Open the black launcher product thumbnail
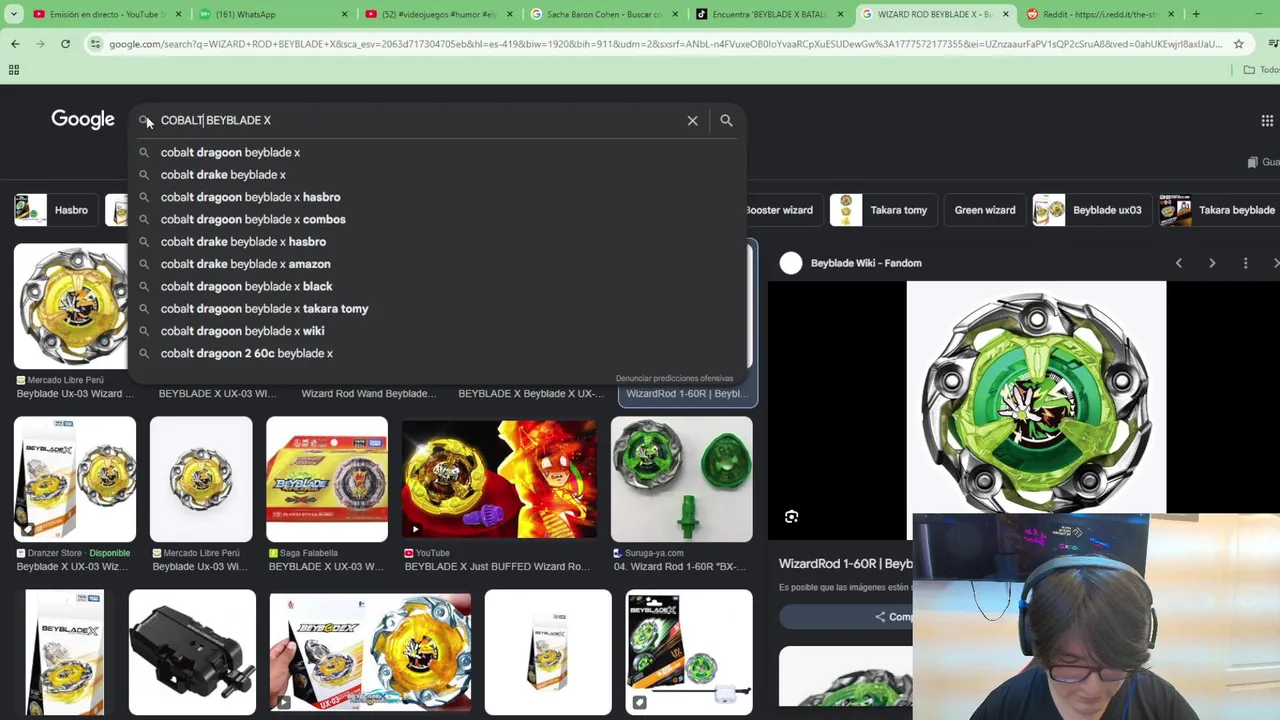The height and width of the screenshot is (720, 1280). [x=192, y=652]
